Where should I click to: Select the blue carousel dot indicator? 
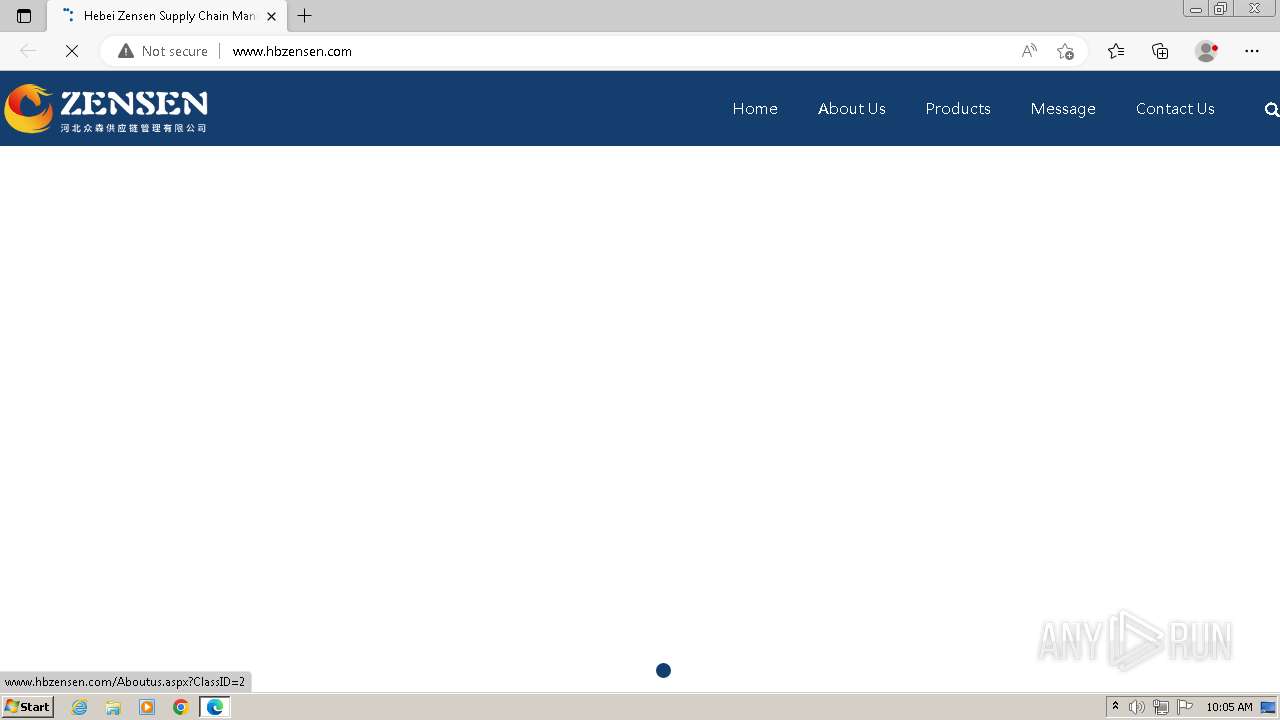pyautogui.click(x=663, y=670)
